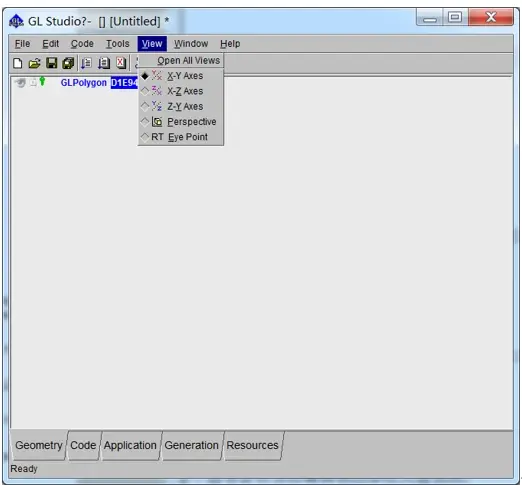
Task: Click the Save floppy disk icon
Action: pos(52,63)
